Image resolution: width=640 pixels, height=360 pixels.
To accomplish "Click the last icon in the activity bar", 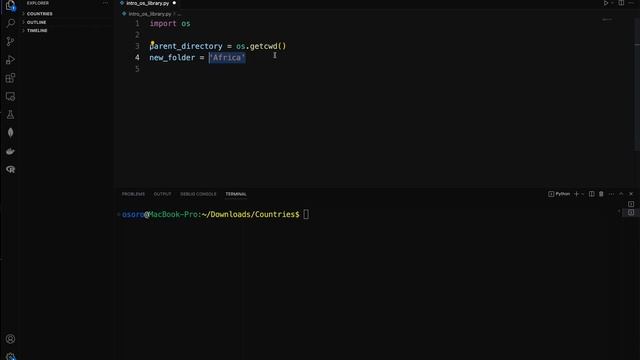I will pyautogui.click(x=10, y=169).
